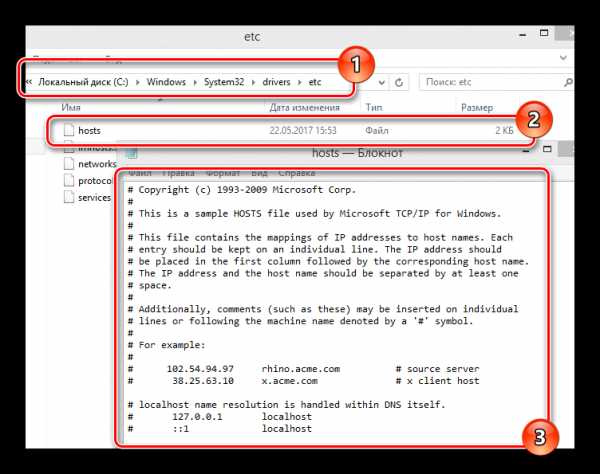The width and height of the screenshot is (600, 474).
Task: Click the Notepad app icon in the title bar
Action: pos(132,153)
